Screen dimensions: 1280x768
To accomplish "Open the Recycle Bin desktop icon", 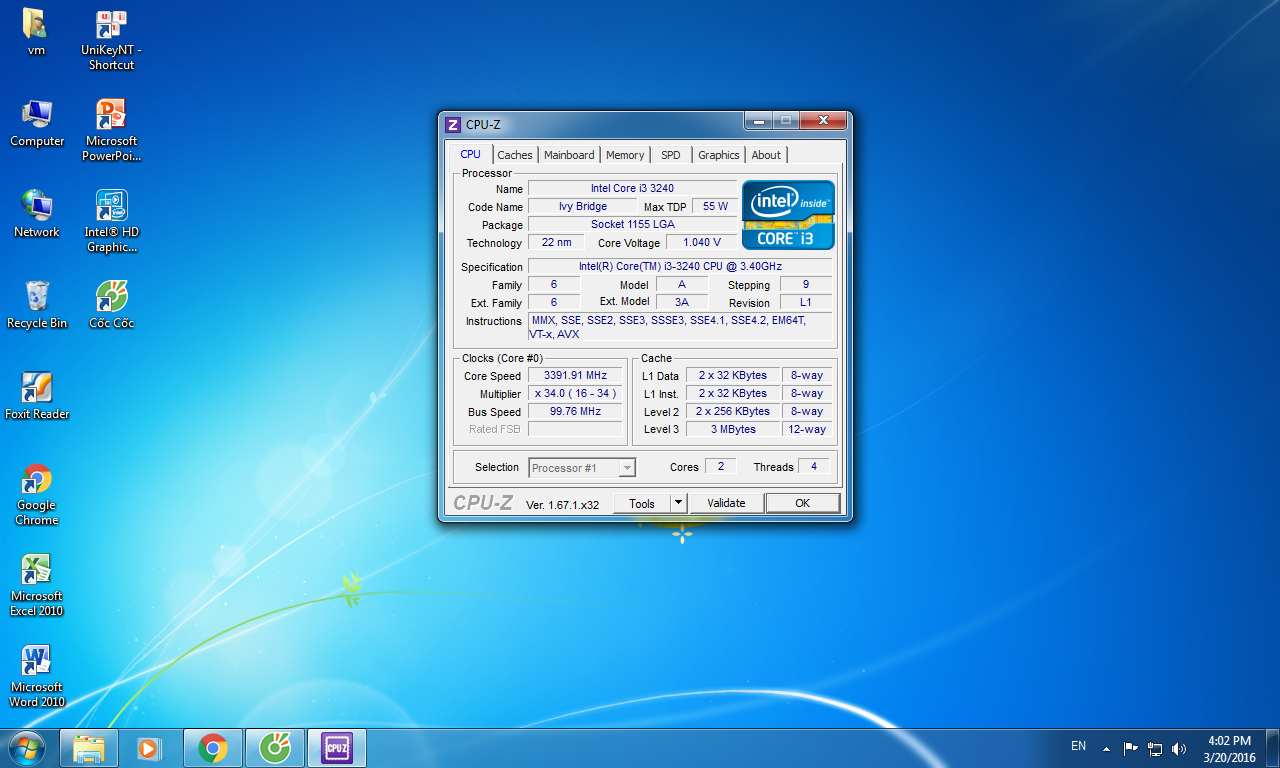I will pyautogui.click(x=37, y=297).
